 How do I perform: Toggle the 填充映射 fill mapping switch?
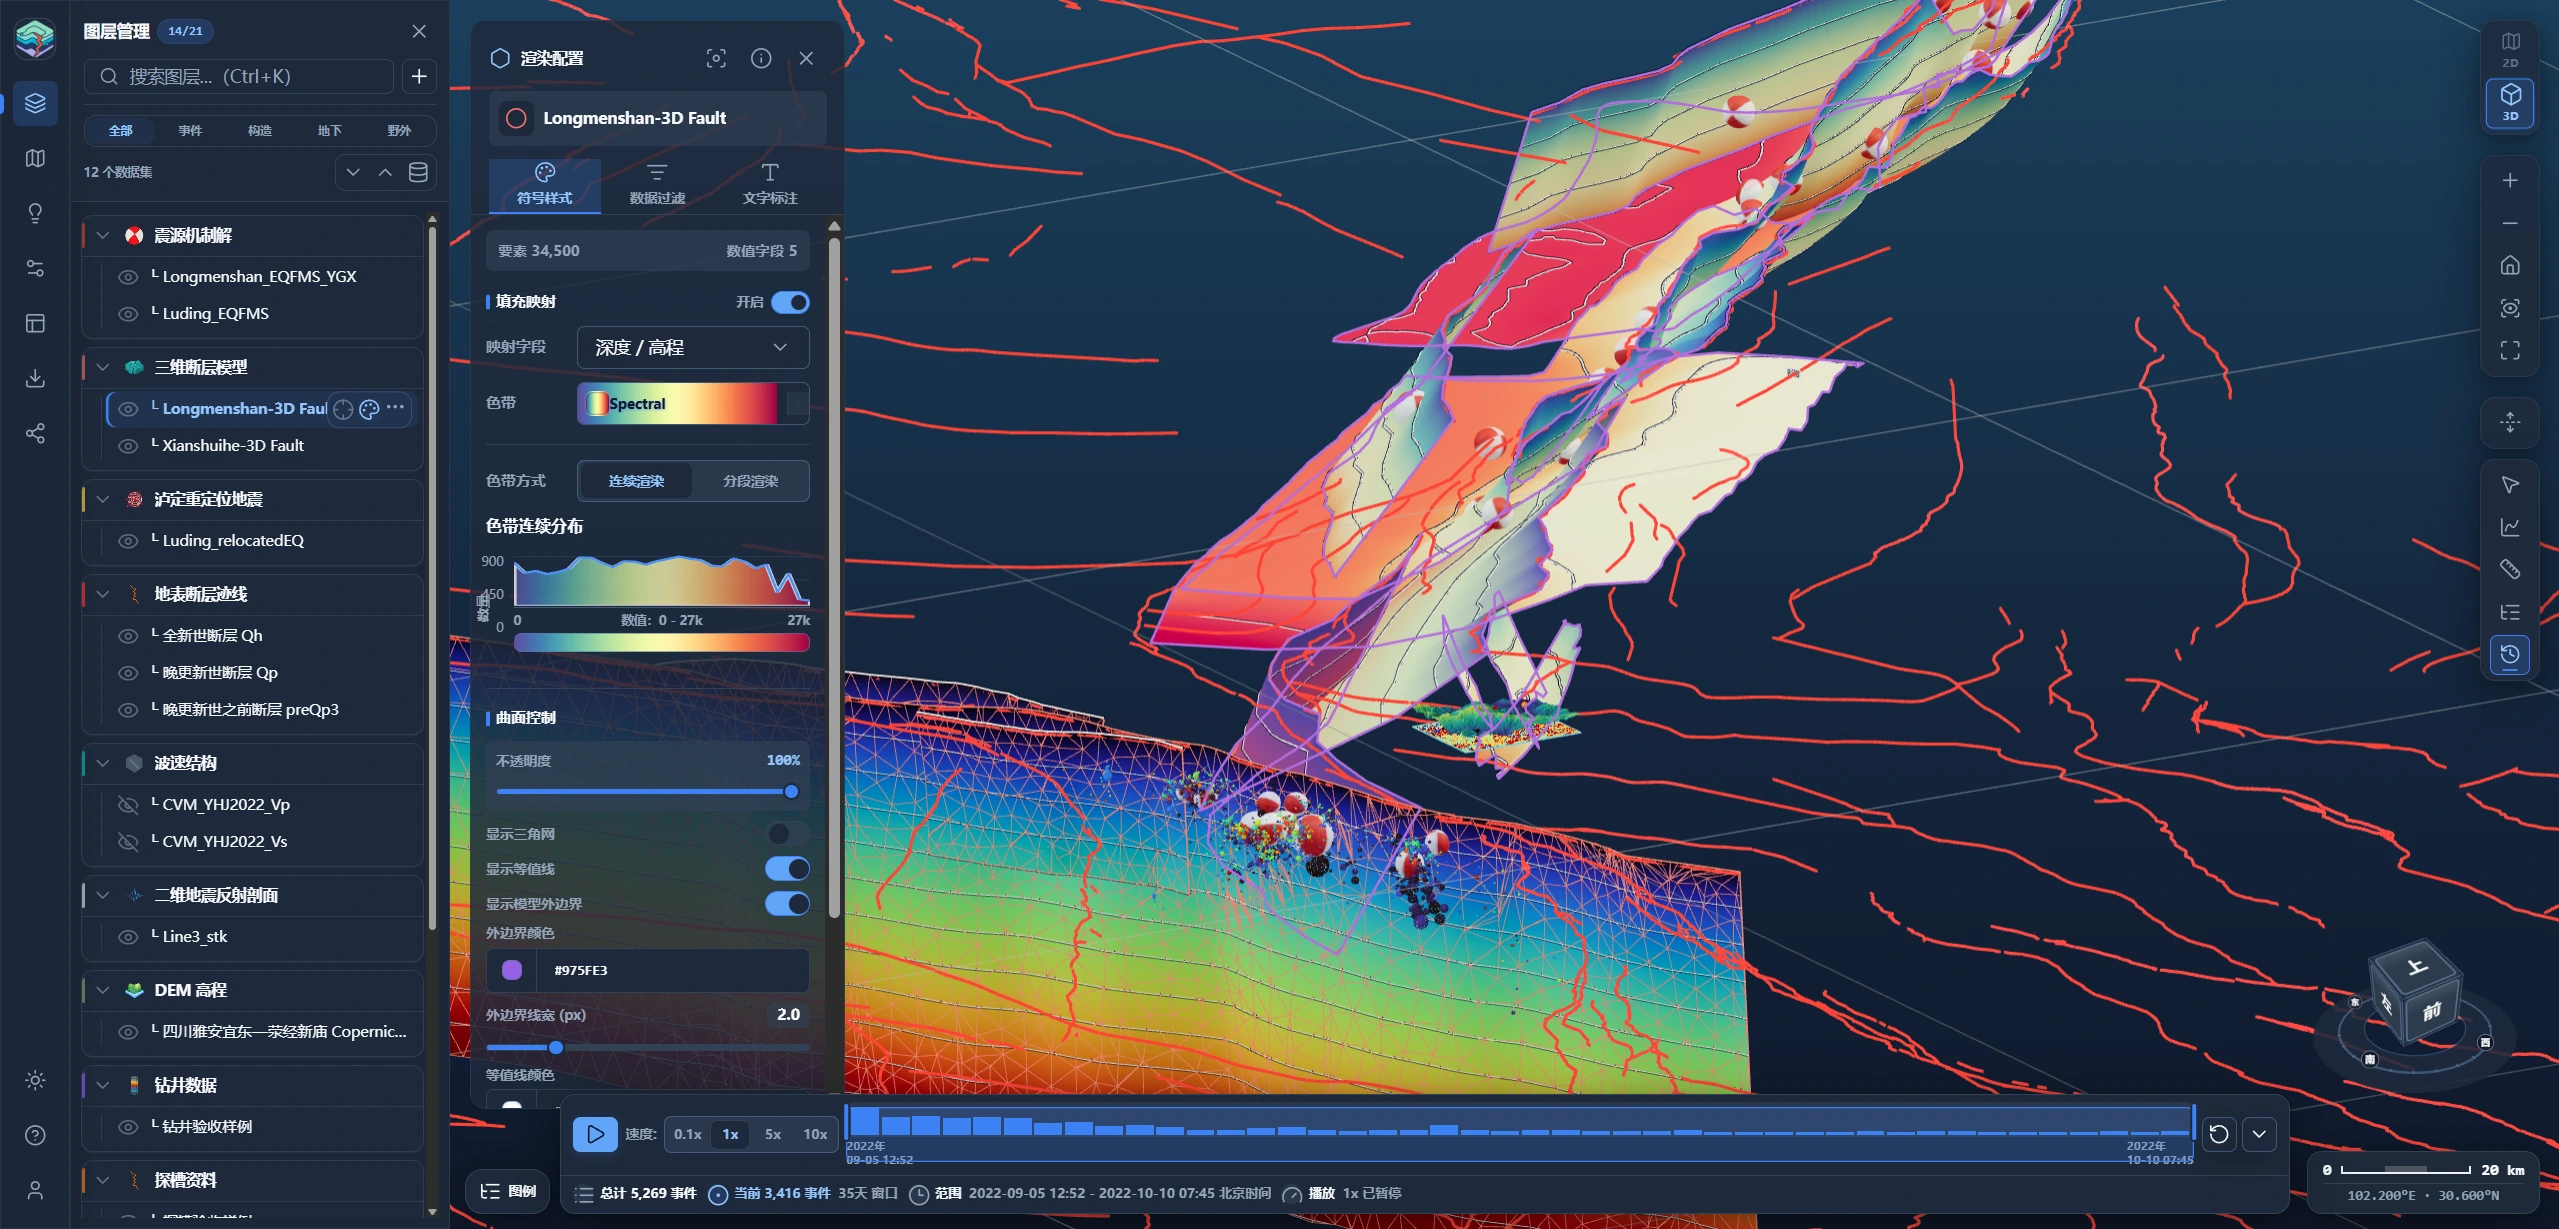coord(790,302)
